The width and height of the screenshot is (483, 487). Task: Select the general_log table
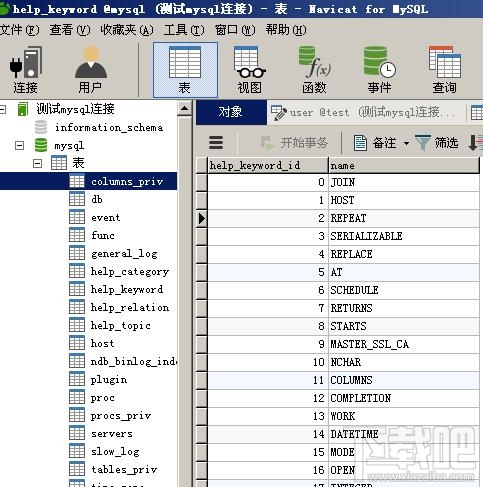[124, 254]
